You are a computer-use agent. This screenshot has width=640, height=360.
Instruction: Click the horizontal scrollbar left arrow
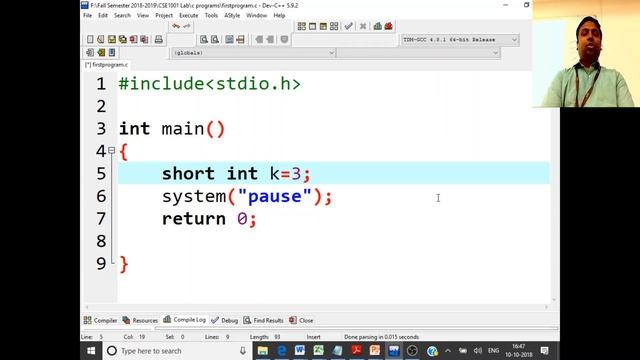[87, 307]
